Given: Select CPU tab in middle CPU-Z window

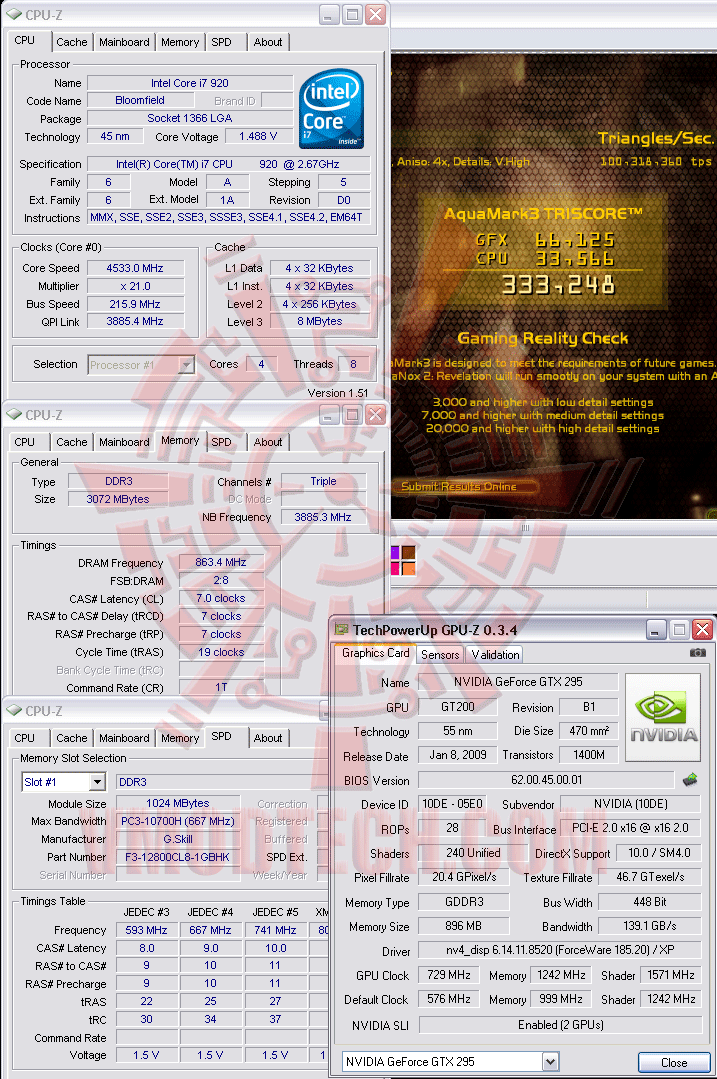Looking at the screenshot, I should pos(25,442).
